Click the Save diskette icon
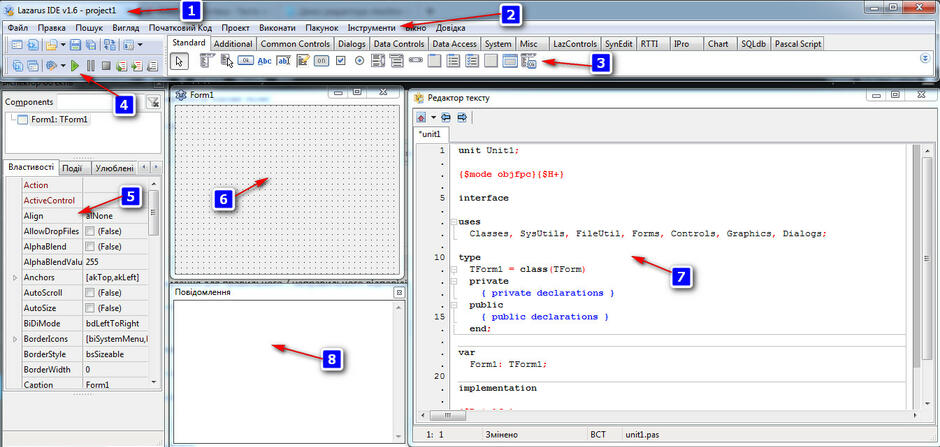Screen dimensions: 940x447 (x=76, y=44)
